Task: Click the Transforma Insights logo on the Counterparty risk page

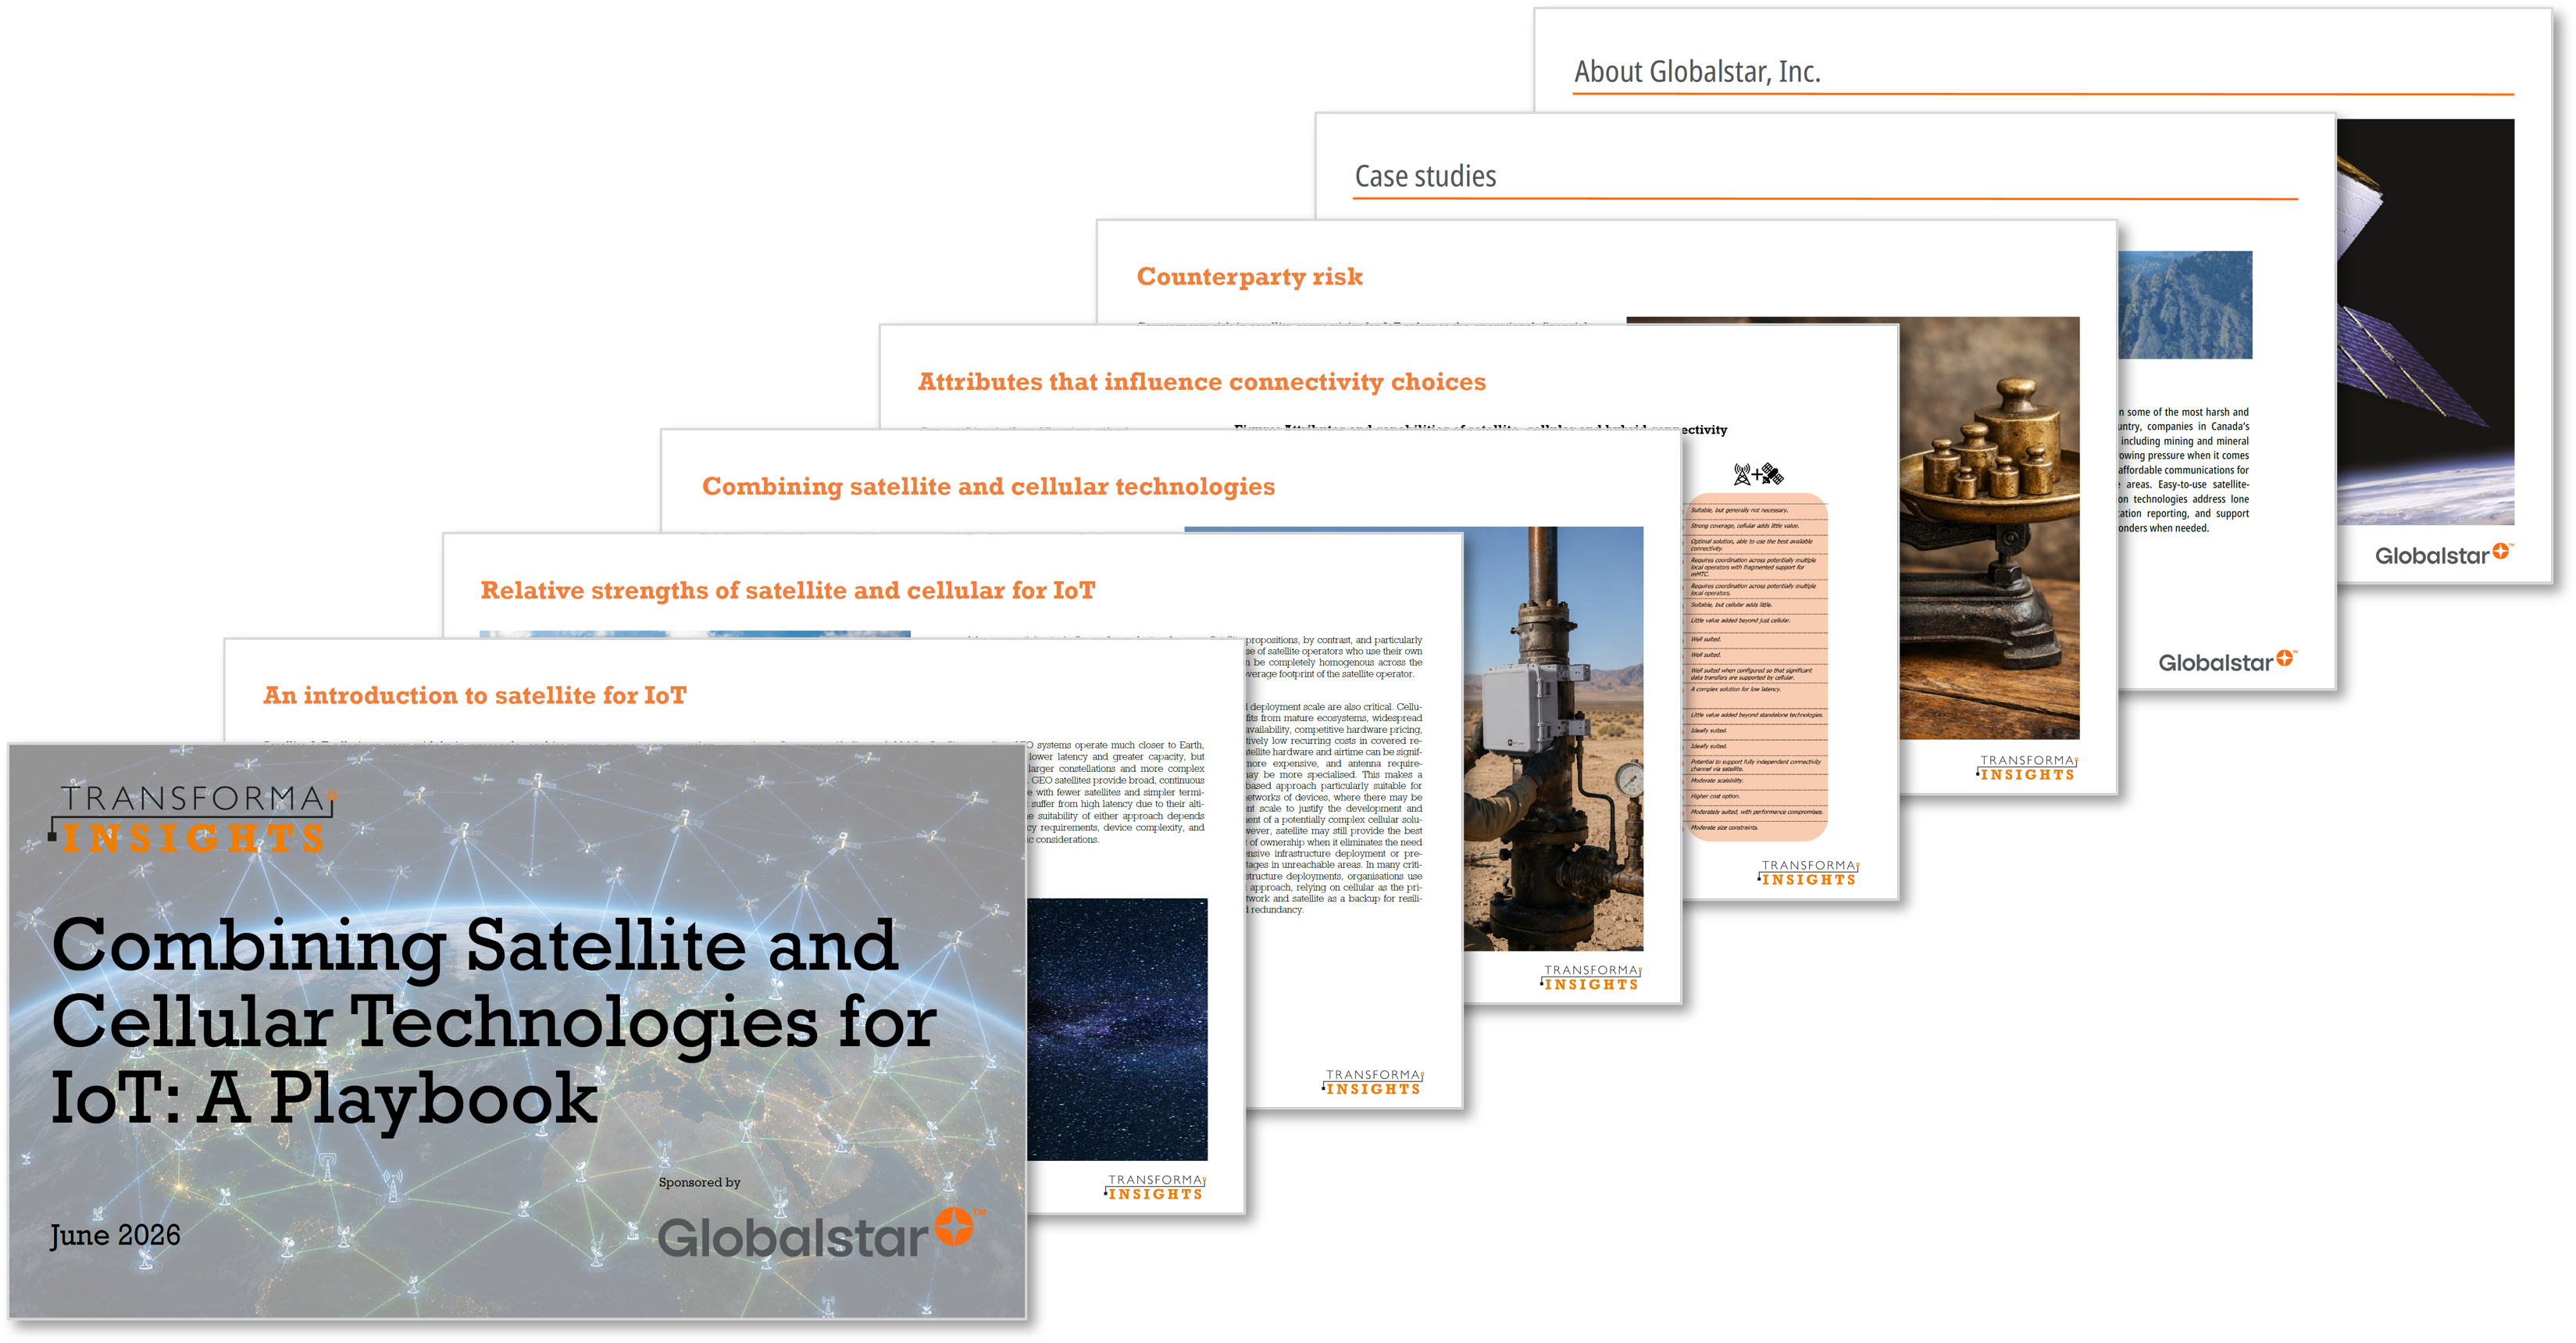Action: click(2027, 767)
